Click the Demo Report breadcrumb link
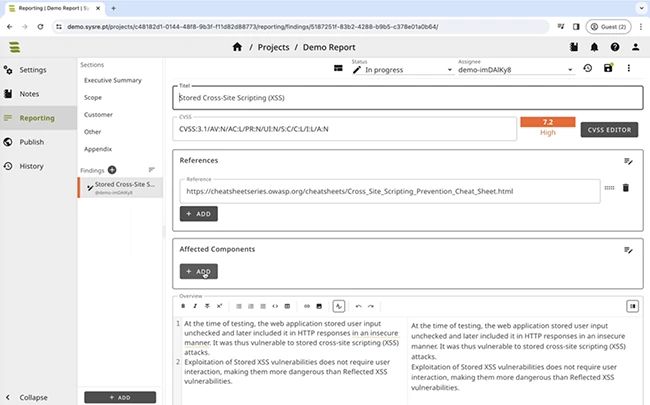Image resolution: width=650 pixels, height=405 pixels. pyautogui.click(x=329, y=47)
